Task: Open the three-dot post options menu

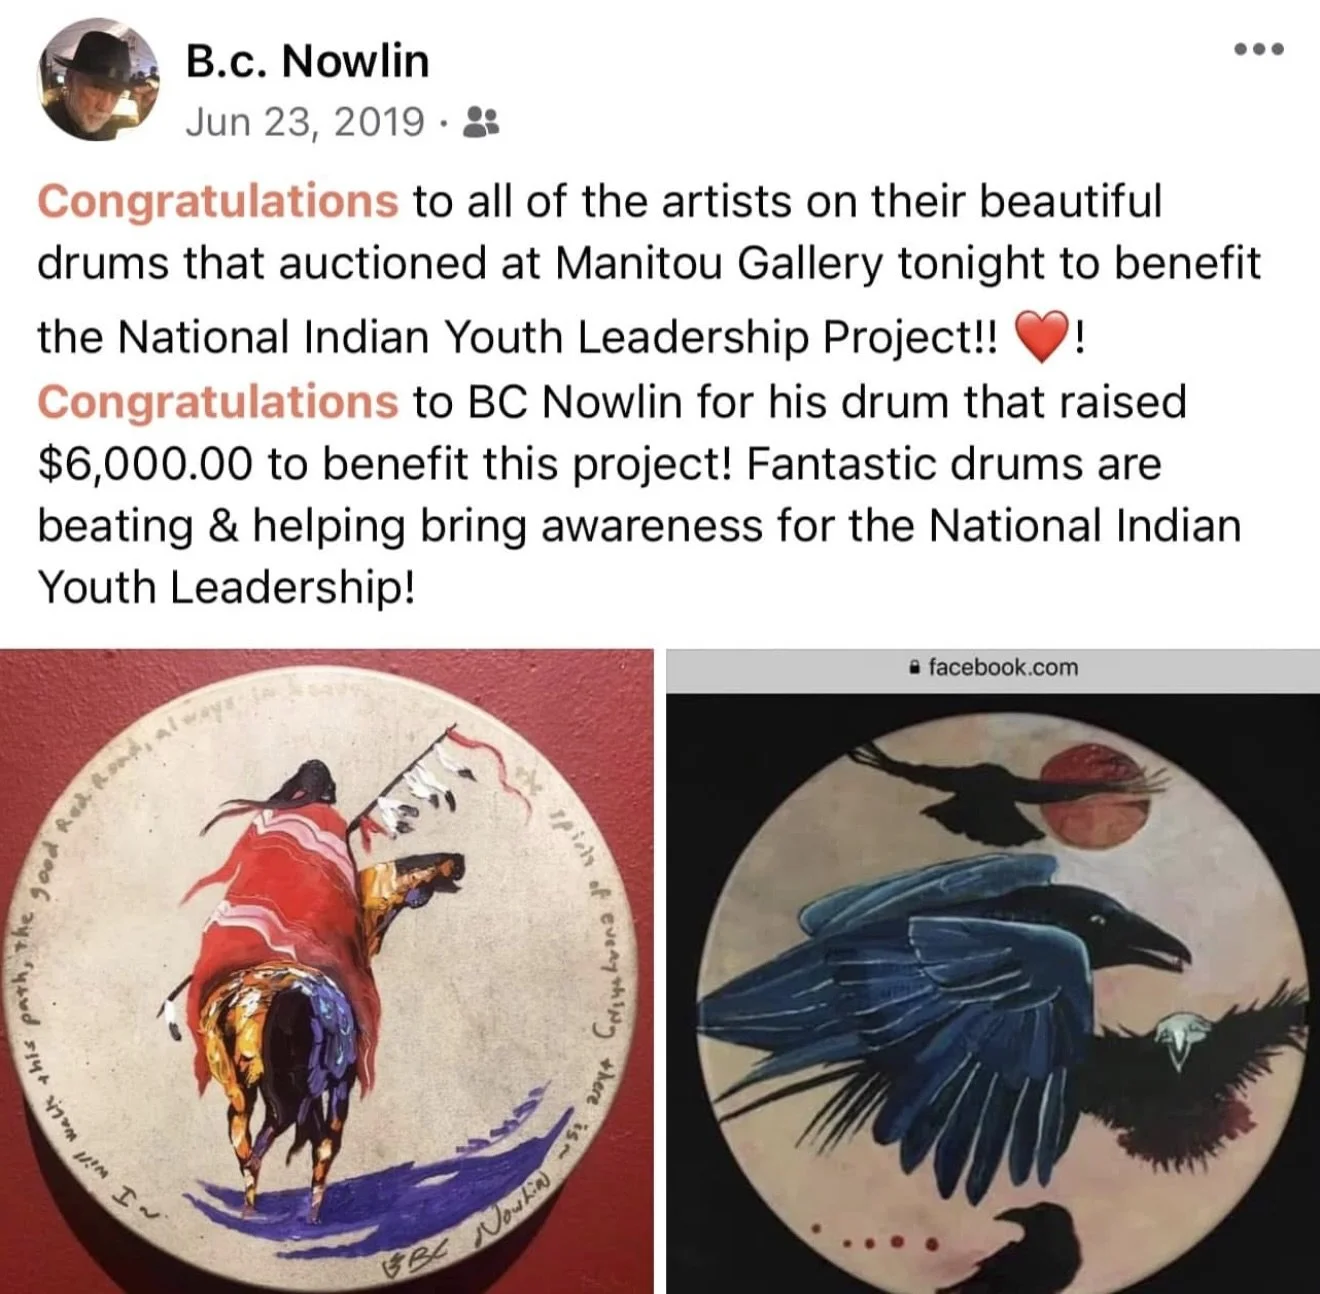Action: pos(1259,48)
